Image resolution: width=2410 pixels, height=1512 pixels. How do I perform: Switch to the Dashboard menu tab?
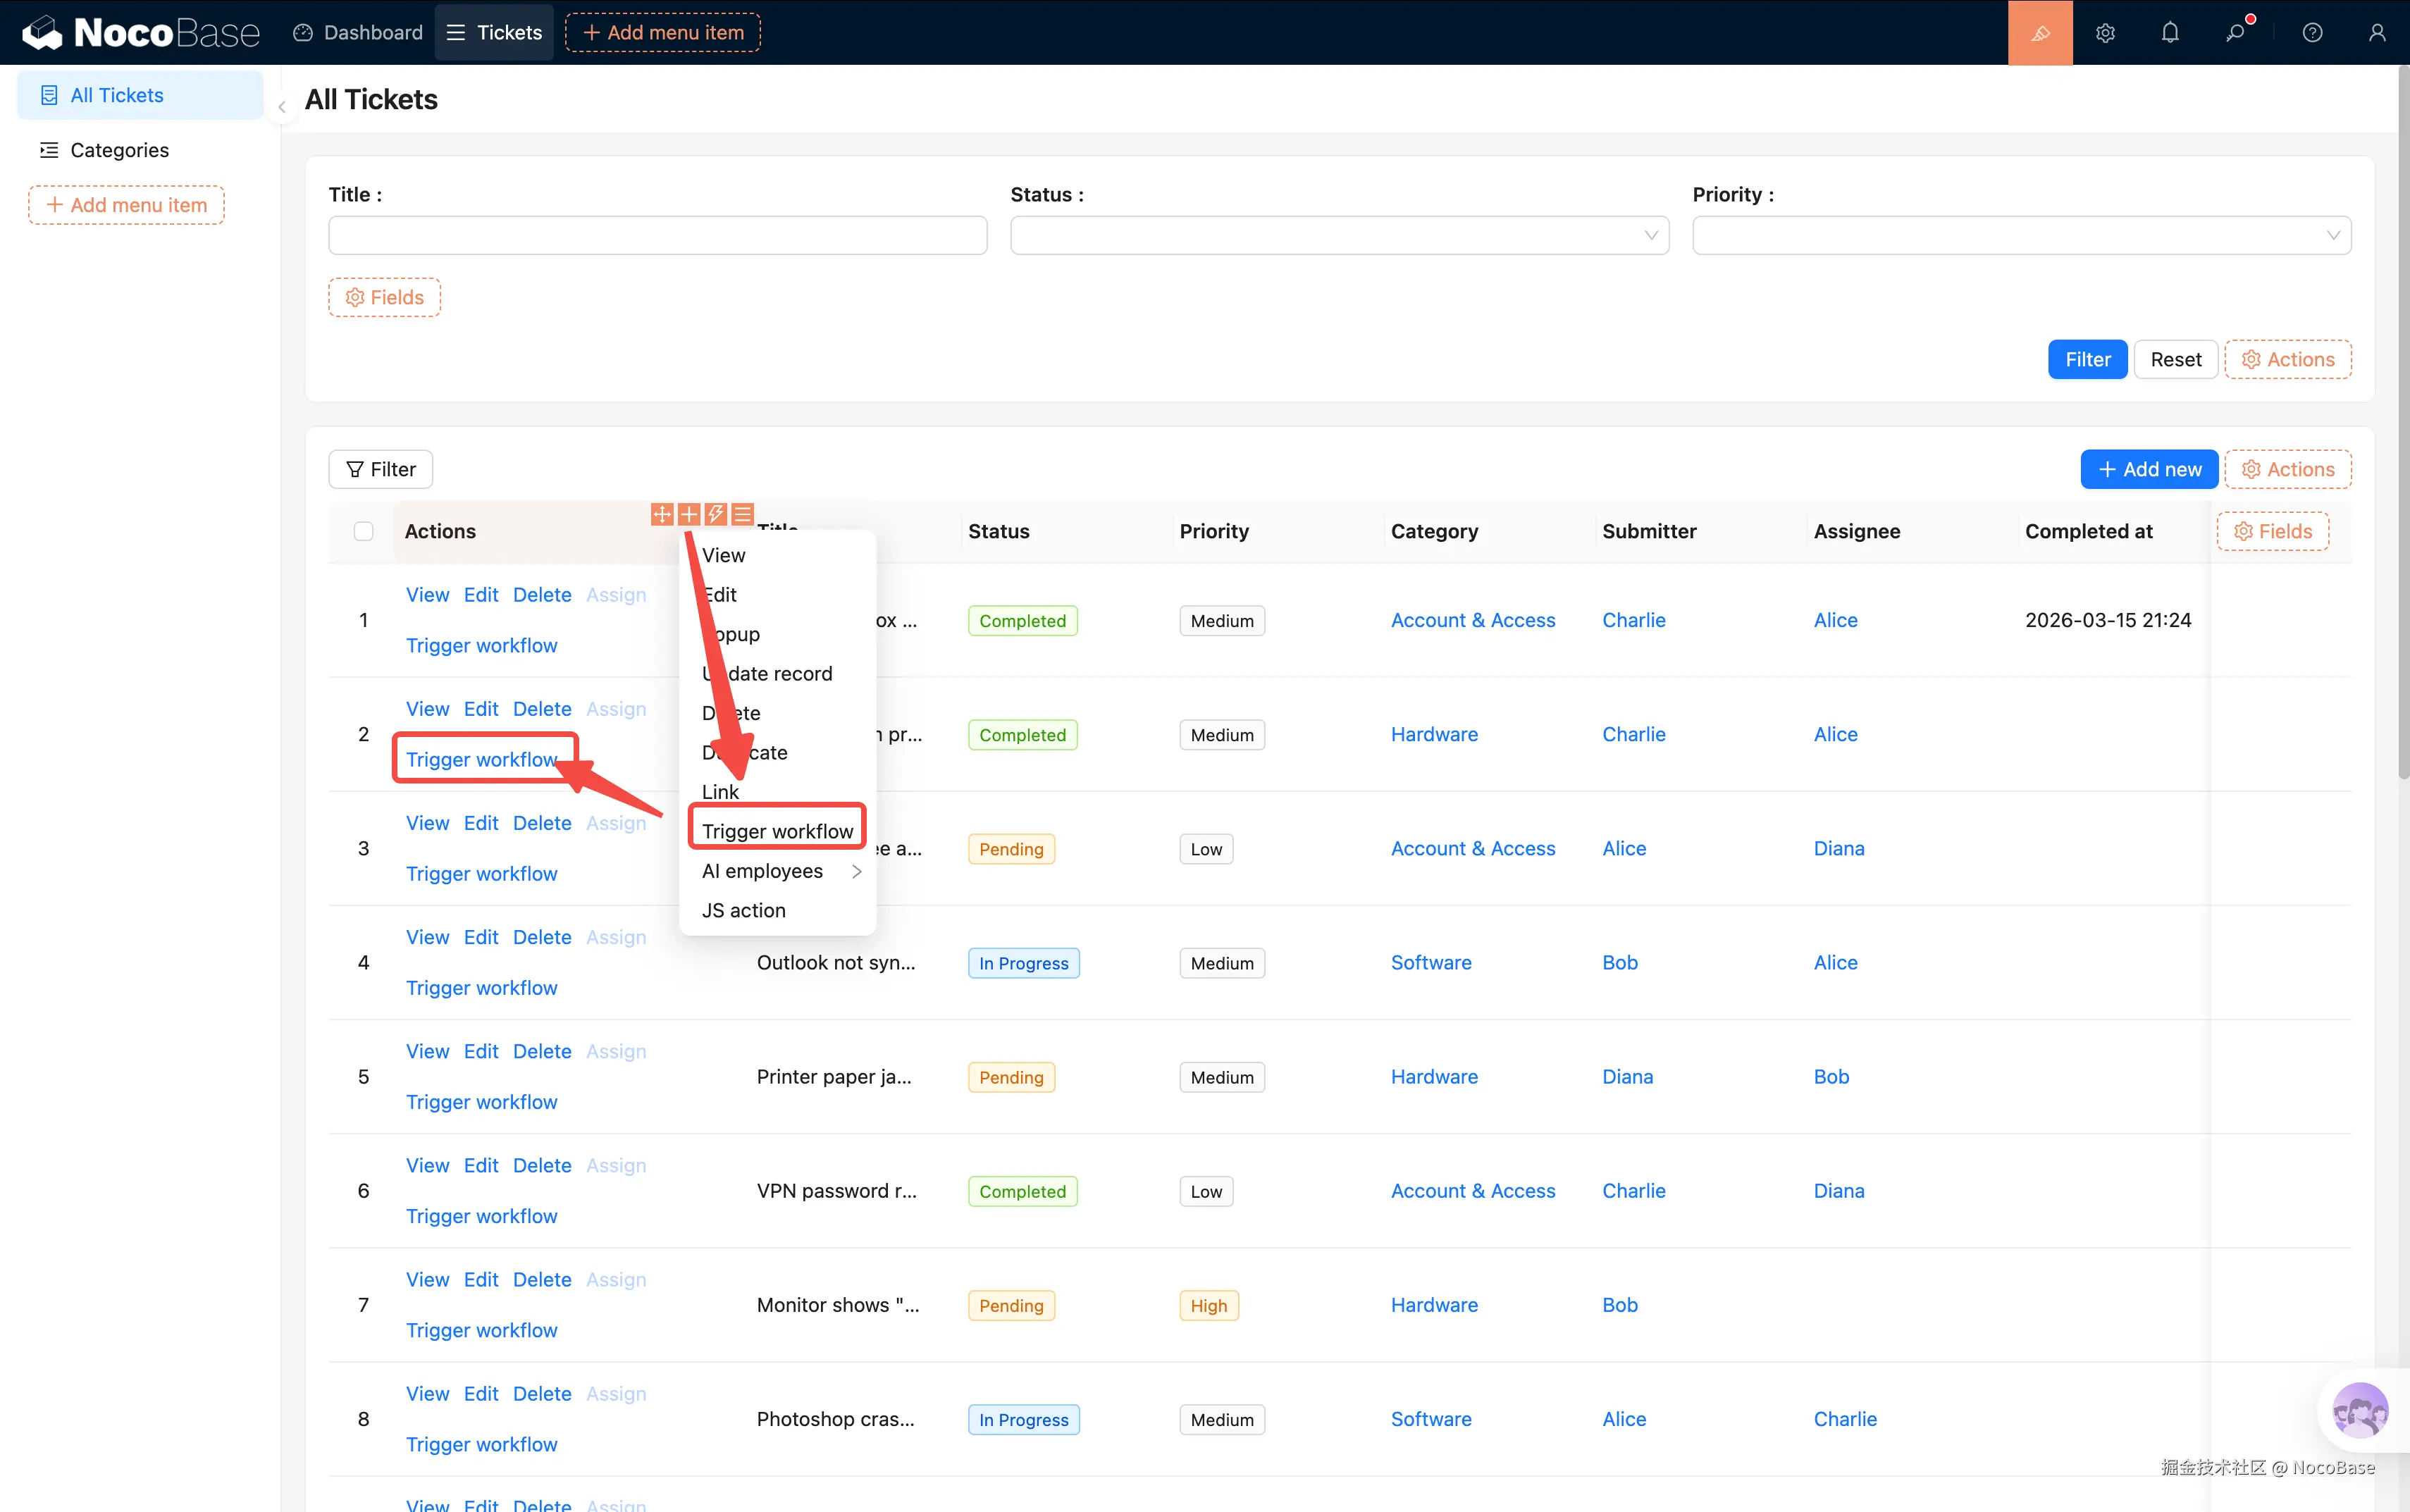click(358, 32)
